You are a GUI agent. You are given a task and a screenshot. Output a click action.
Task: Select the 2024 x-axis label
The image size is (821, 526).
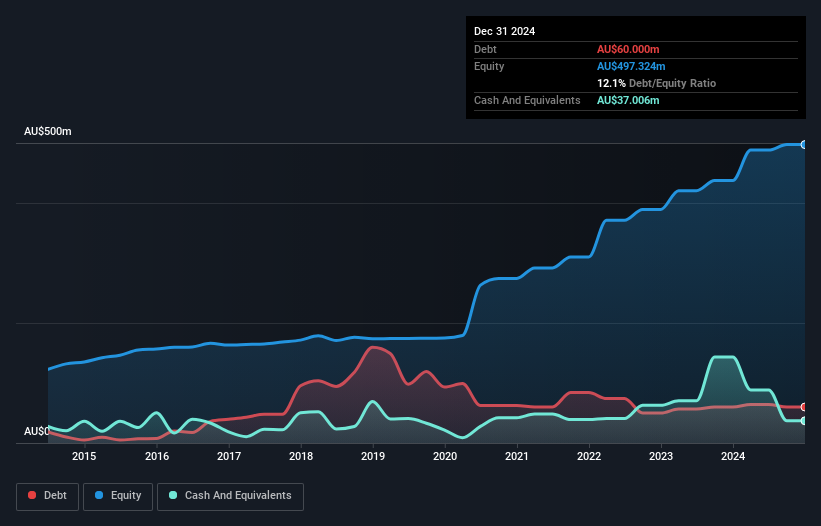pyautogui.click(x=733, y=456)
